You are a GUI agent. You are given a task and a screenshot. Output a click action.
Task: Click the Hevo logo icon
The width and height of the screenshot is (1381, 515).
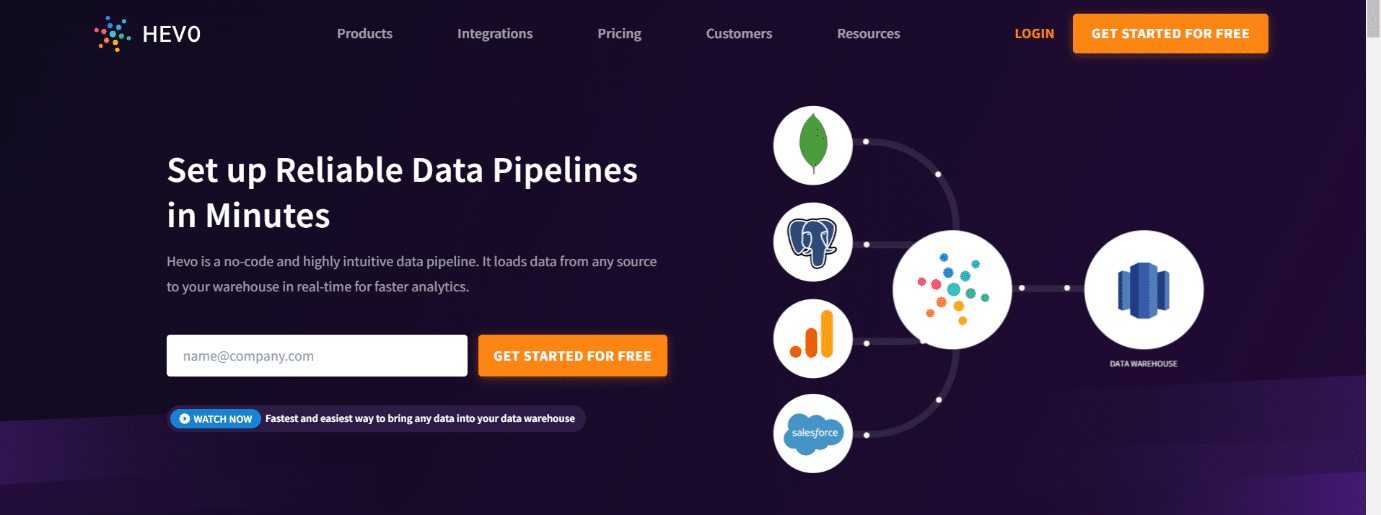pyautogui.click(x=113, y=34)
